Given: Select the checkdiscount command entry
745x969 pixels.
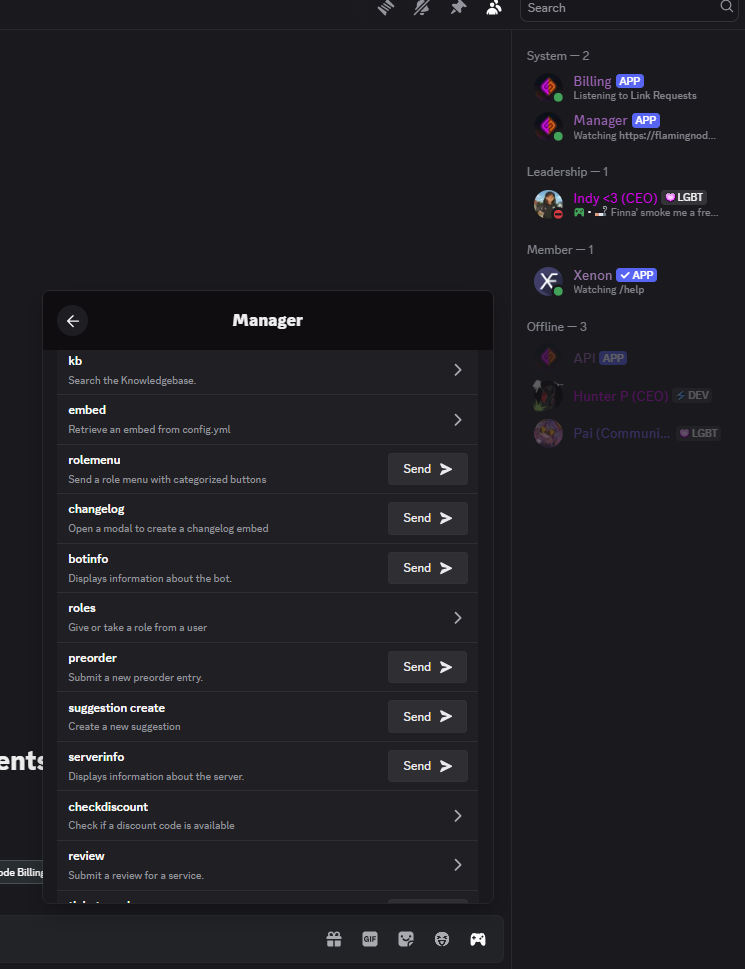Looking at the screenshot, I should coord(267,816).
